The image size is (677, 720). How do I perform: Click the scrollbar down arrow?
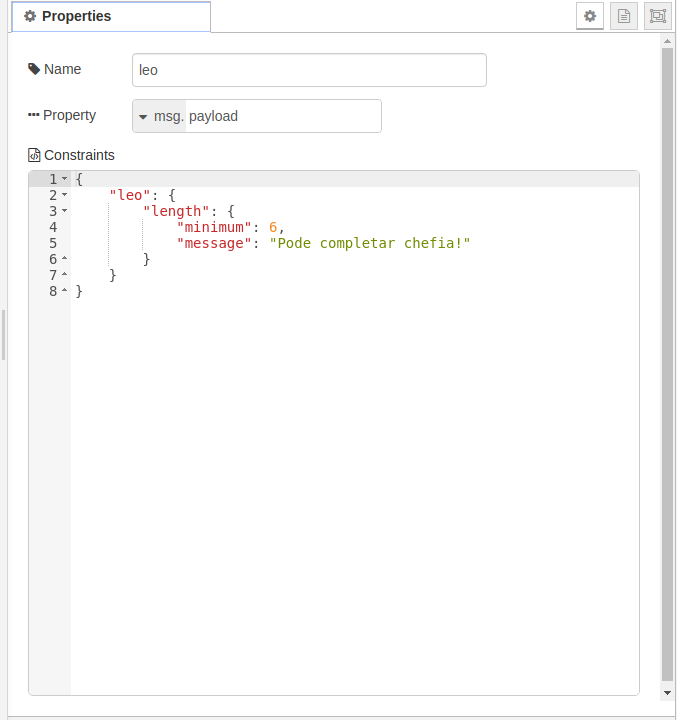point(667,693)
